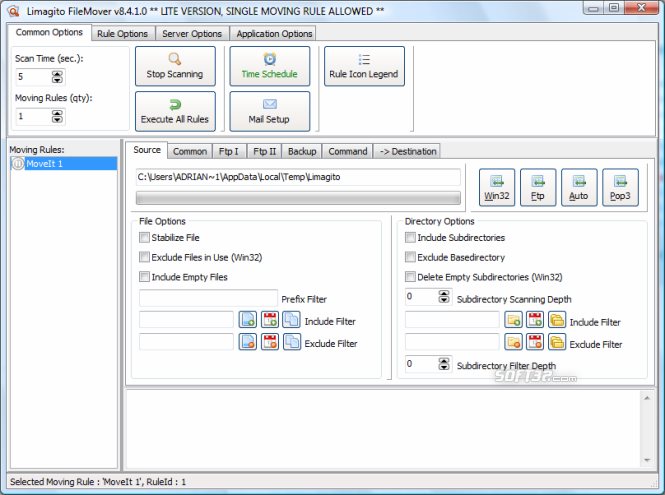Click log pane scrollbar up arrow

(x=647, y=398)
